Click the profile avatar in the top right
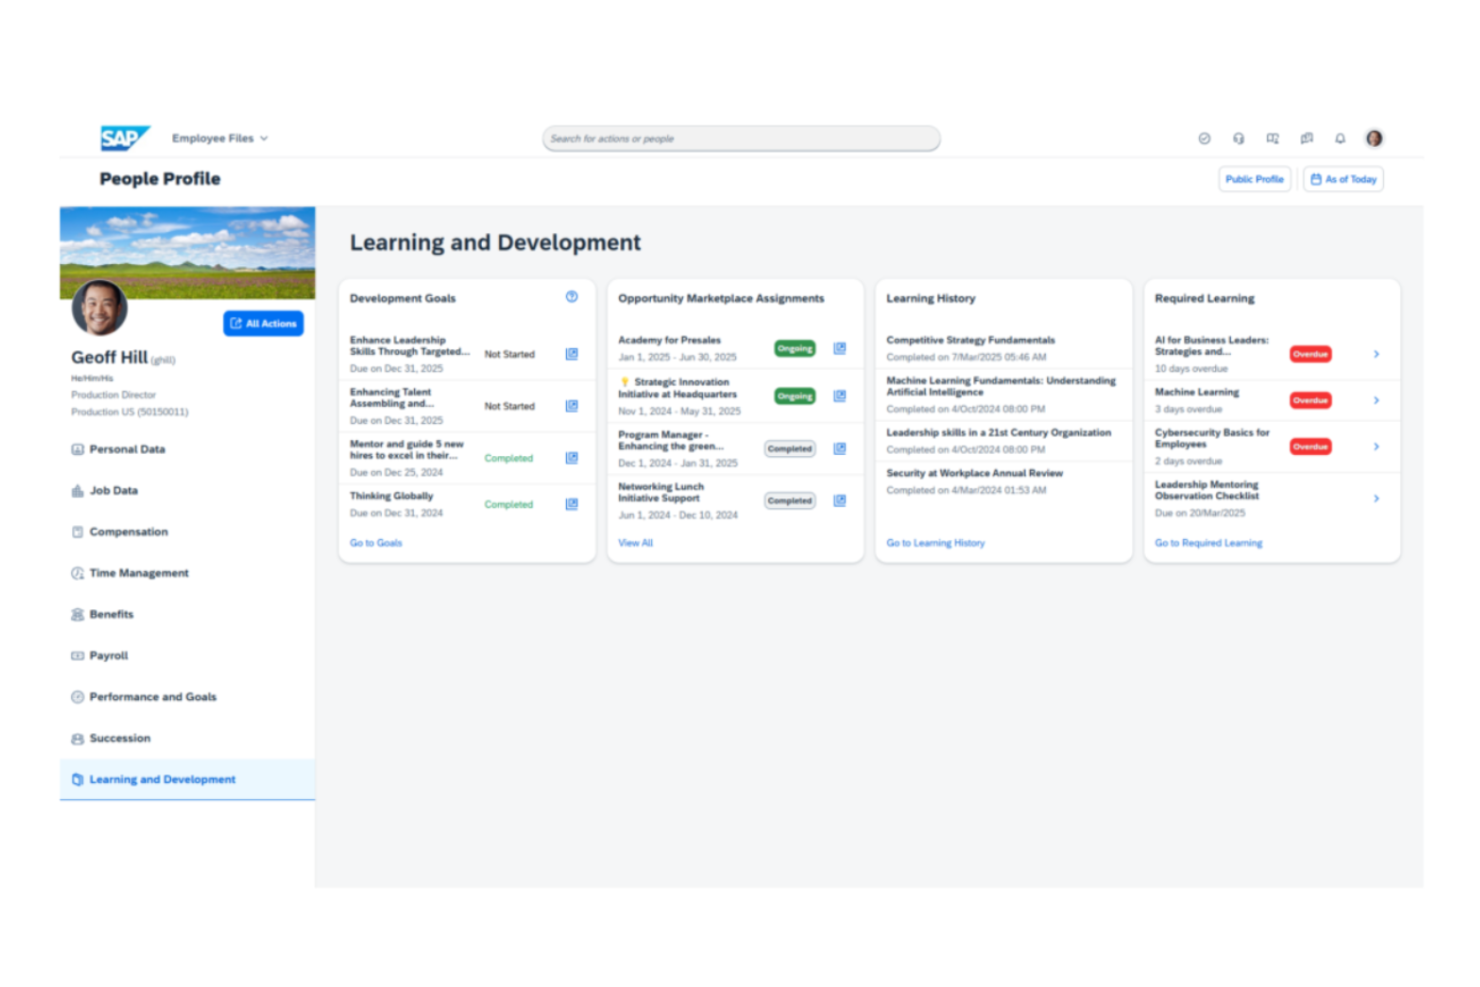1480x987 pixels. click(x=1375, y=139)
